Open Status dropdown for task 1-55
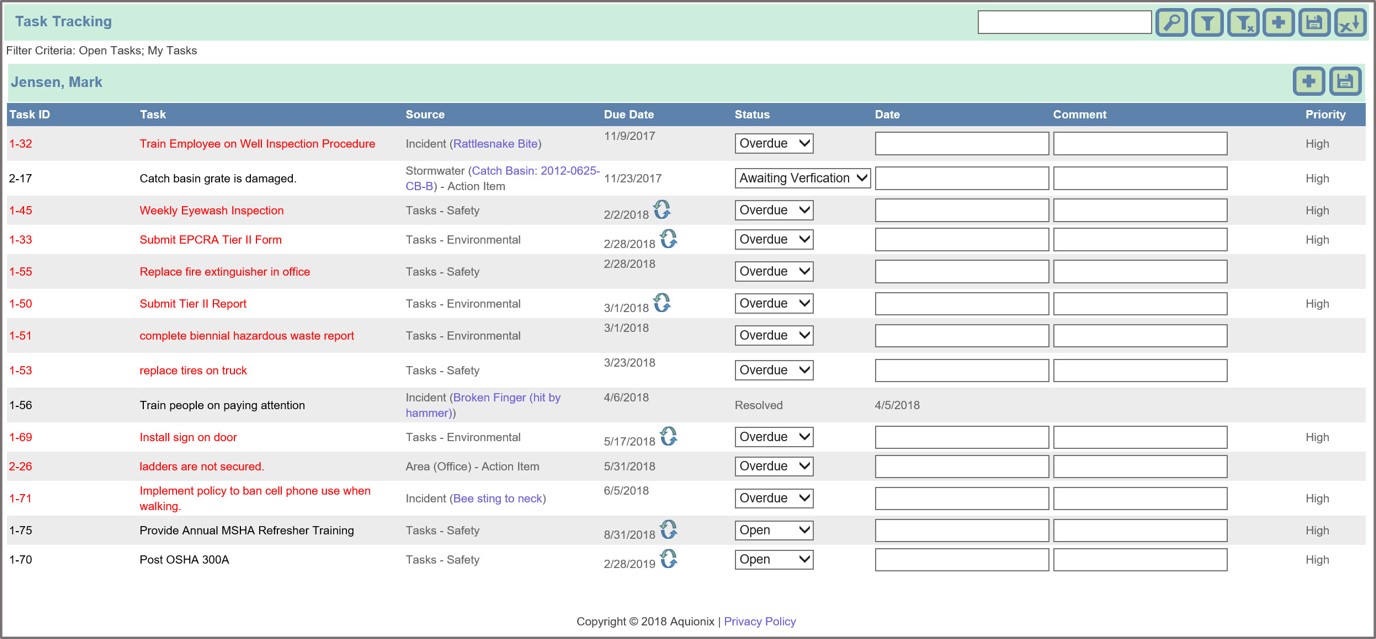This screenshot has height=639, width=1376. pyautogui.click(x=774, y=271)
